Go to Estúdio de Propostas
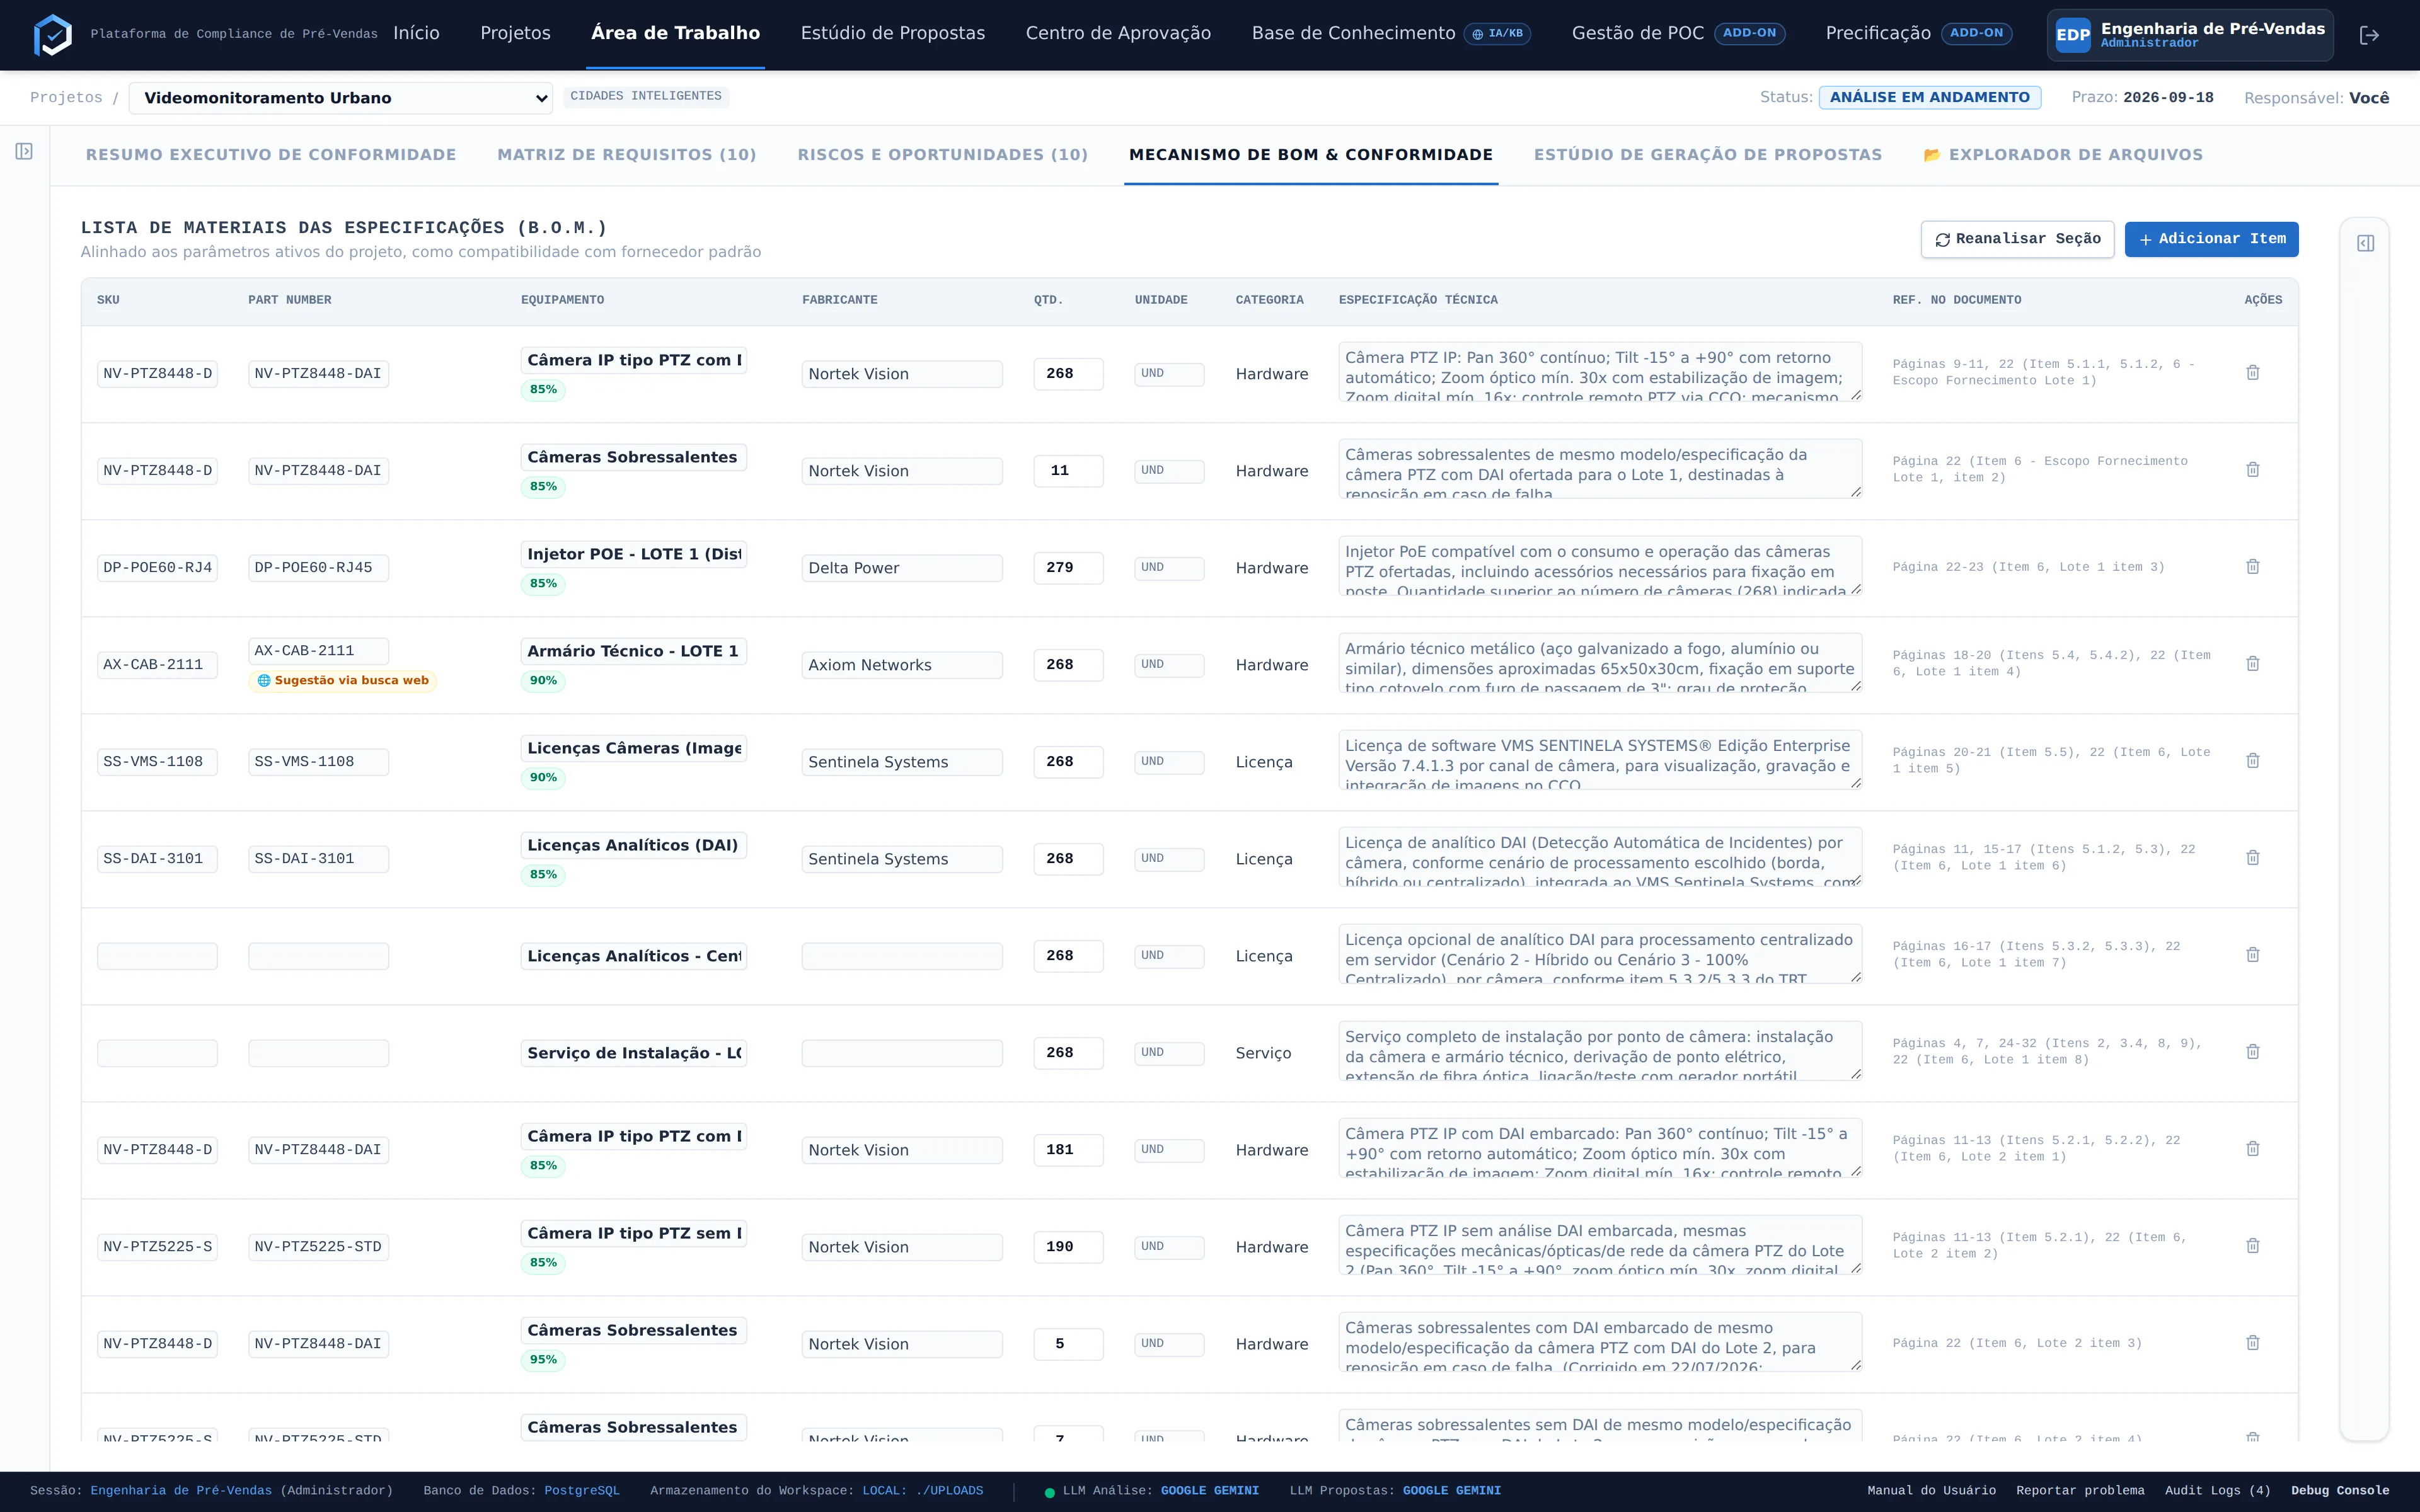This screenshot has height=1512, width=2420. pyautogui.click(x=892, y=33)
